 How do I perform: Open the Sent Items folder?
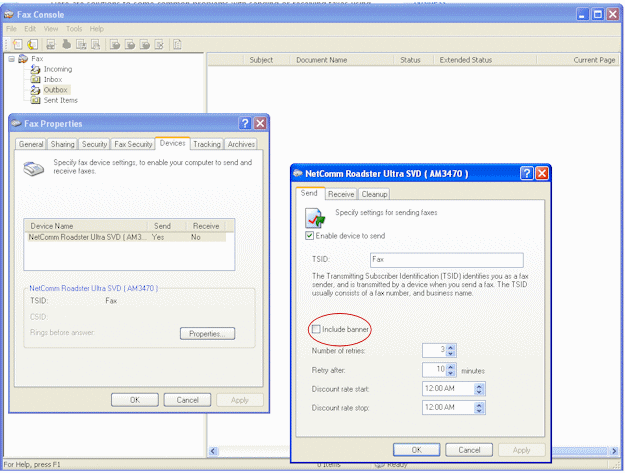tap(61, 100)
